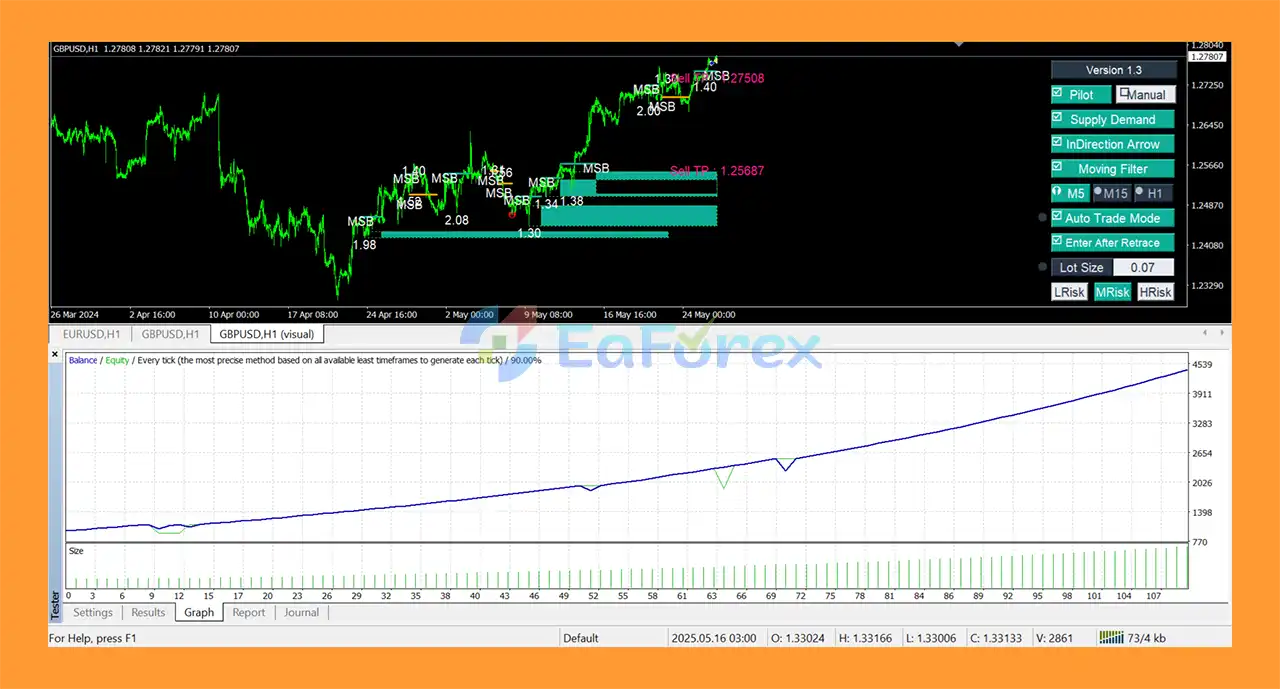
Task: Click the gray dot beside Auto Trade Mode
Action: 1043,217
